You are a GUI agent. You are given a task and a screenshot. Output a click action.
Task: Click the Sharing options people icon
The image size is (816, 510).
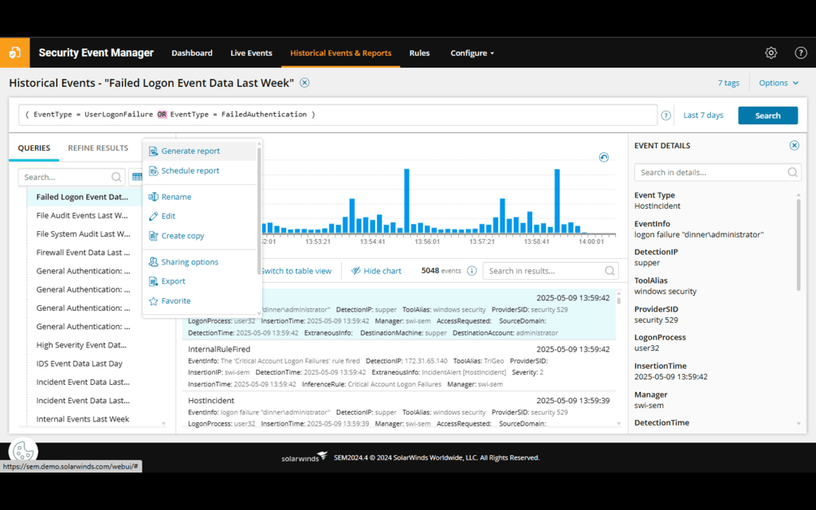tap(153, 262)
